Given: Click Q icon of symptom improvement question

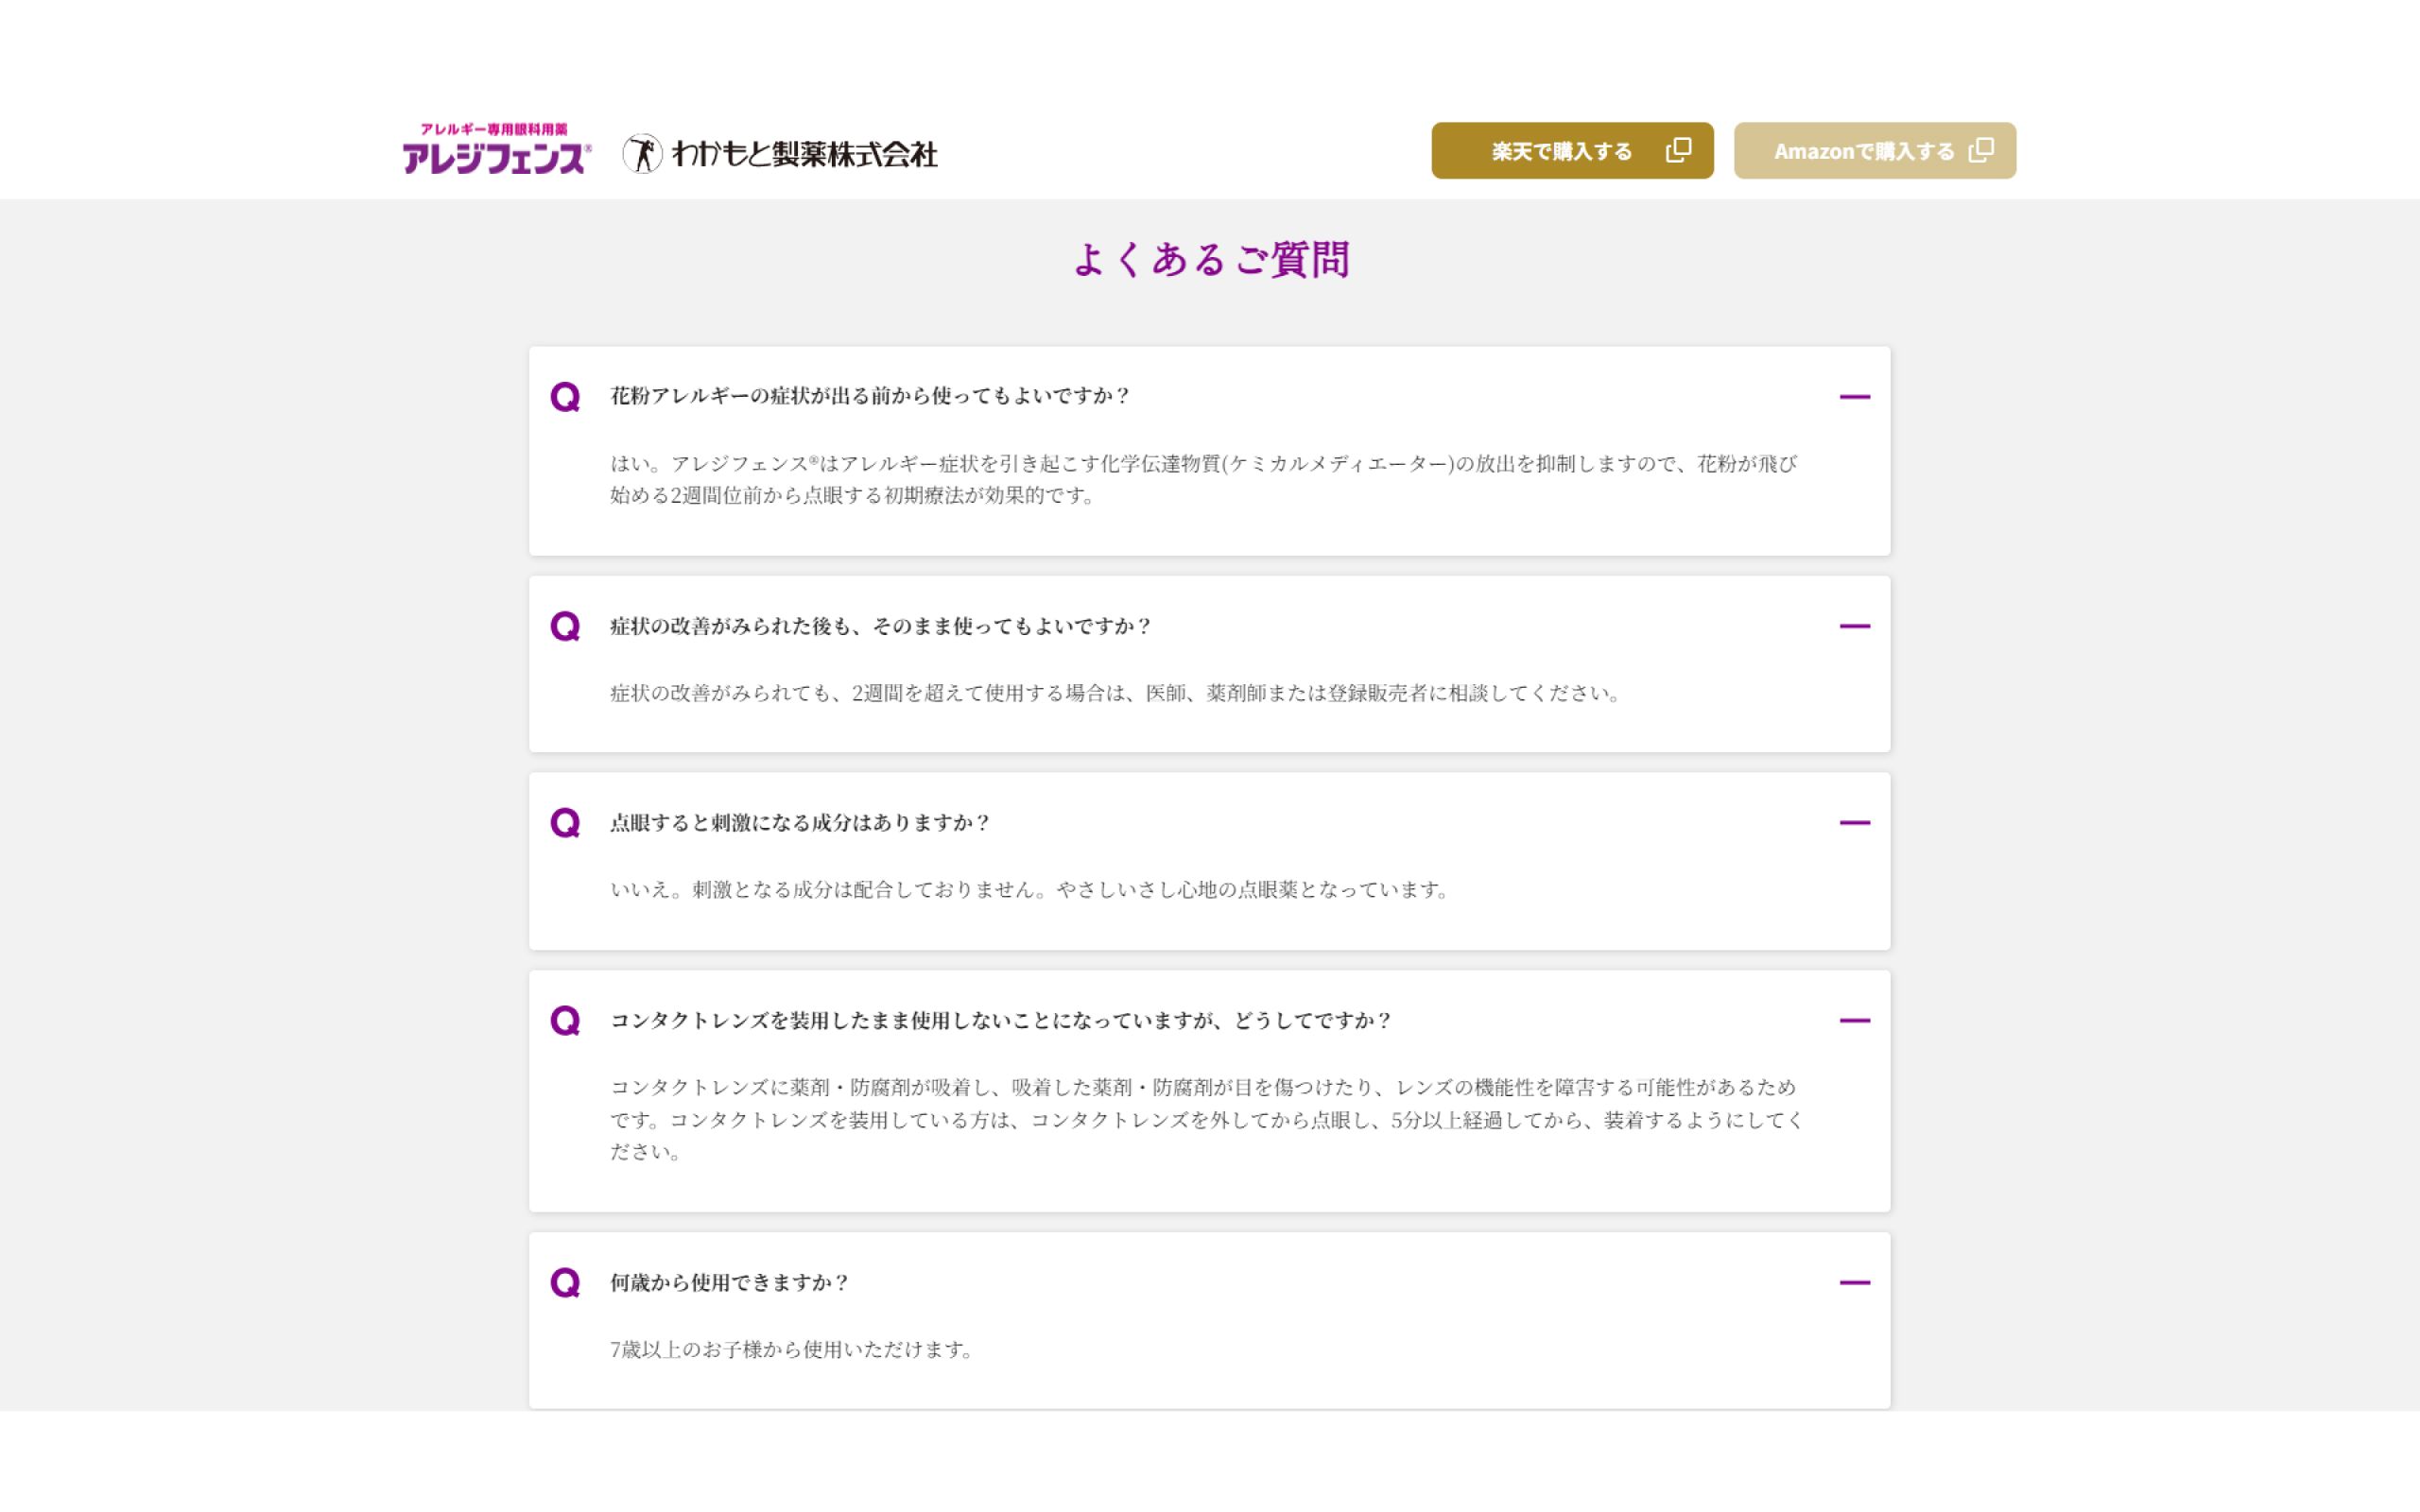Looking at the screenshot, I should [x=565, y=627].
